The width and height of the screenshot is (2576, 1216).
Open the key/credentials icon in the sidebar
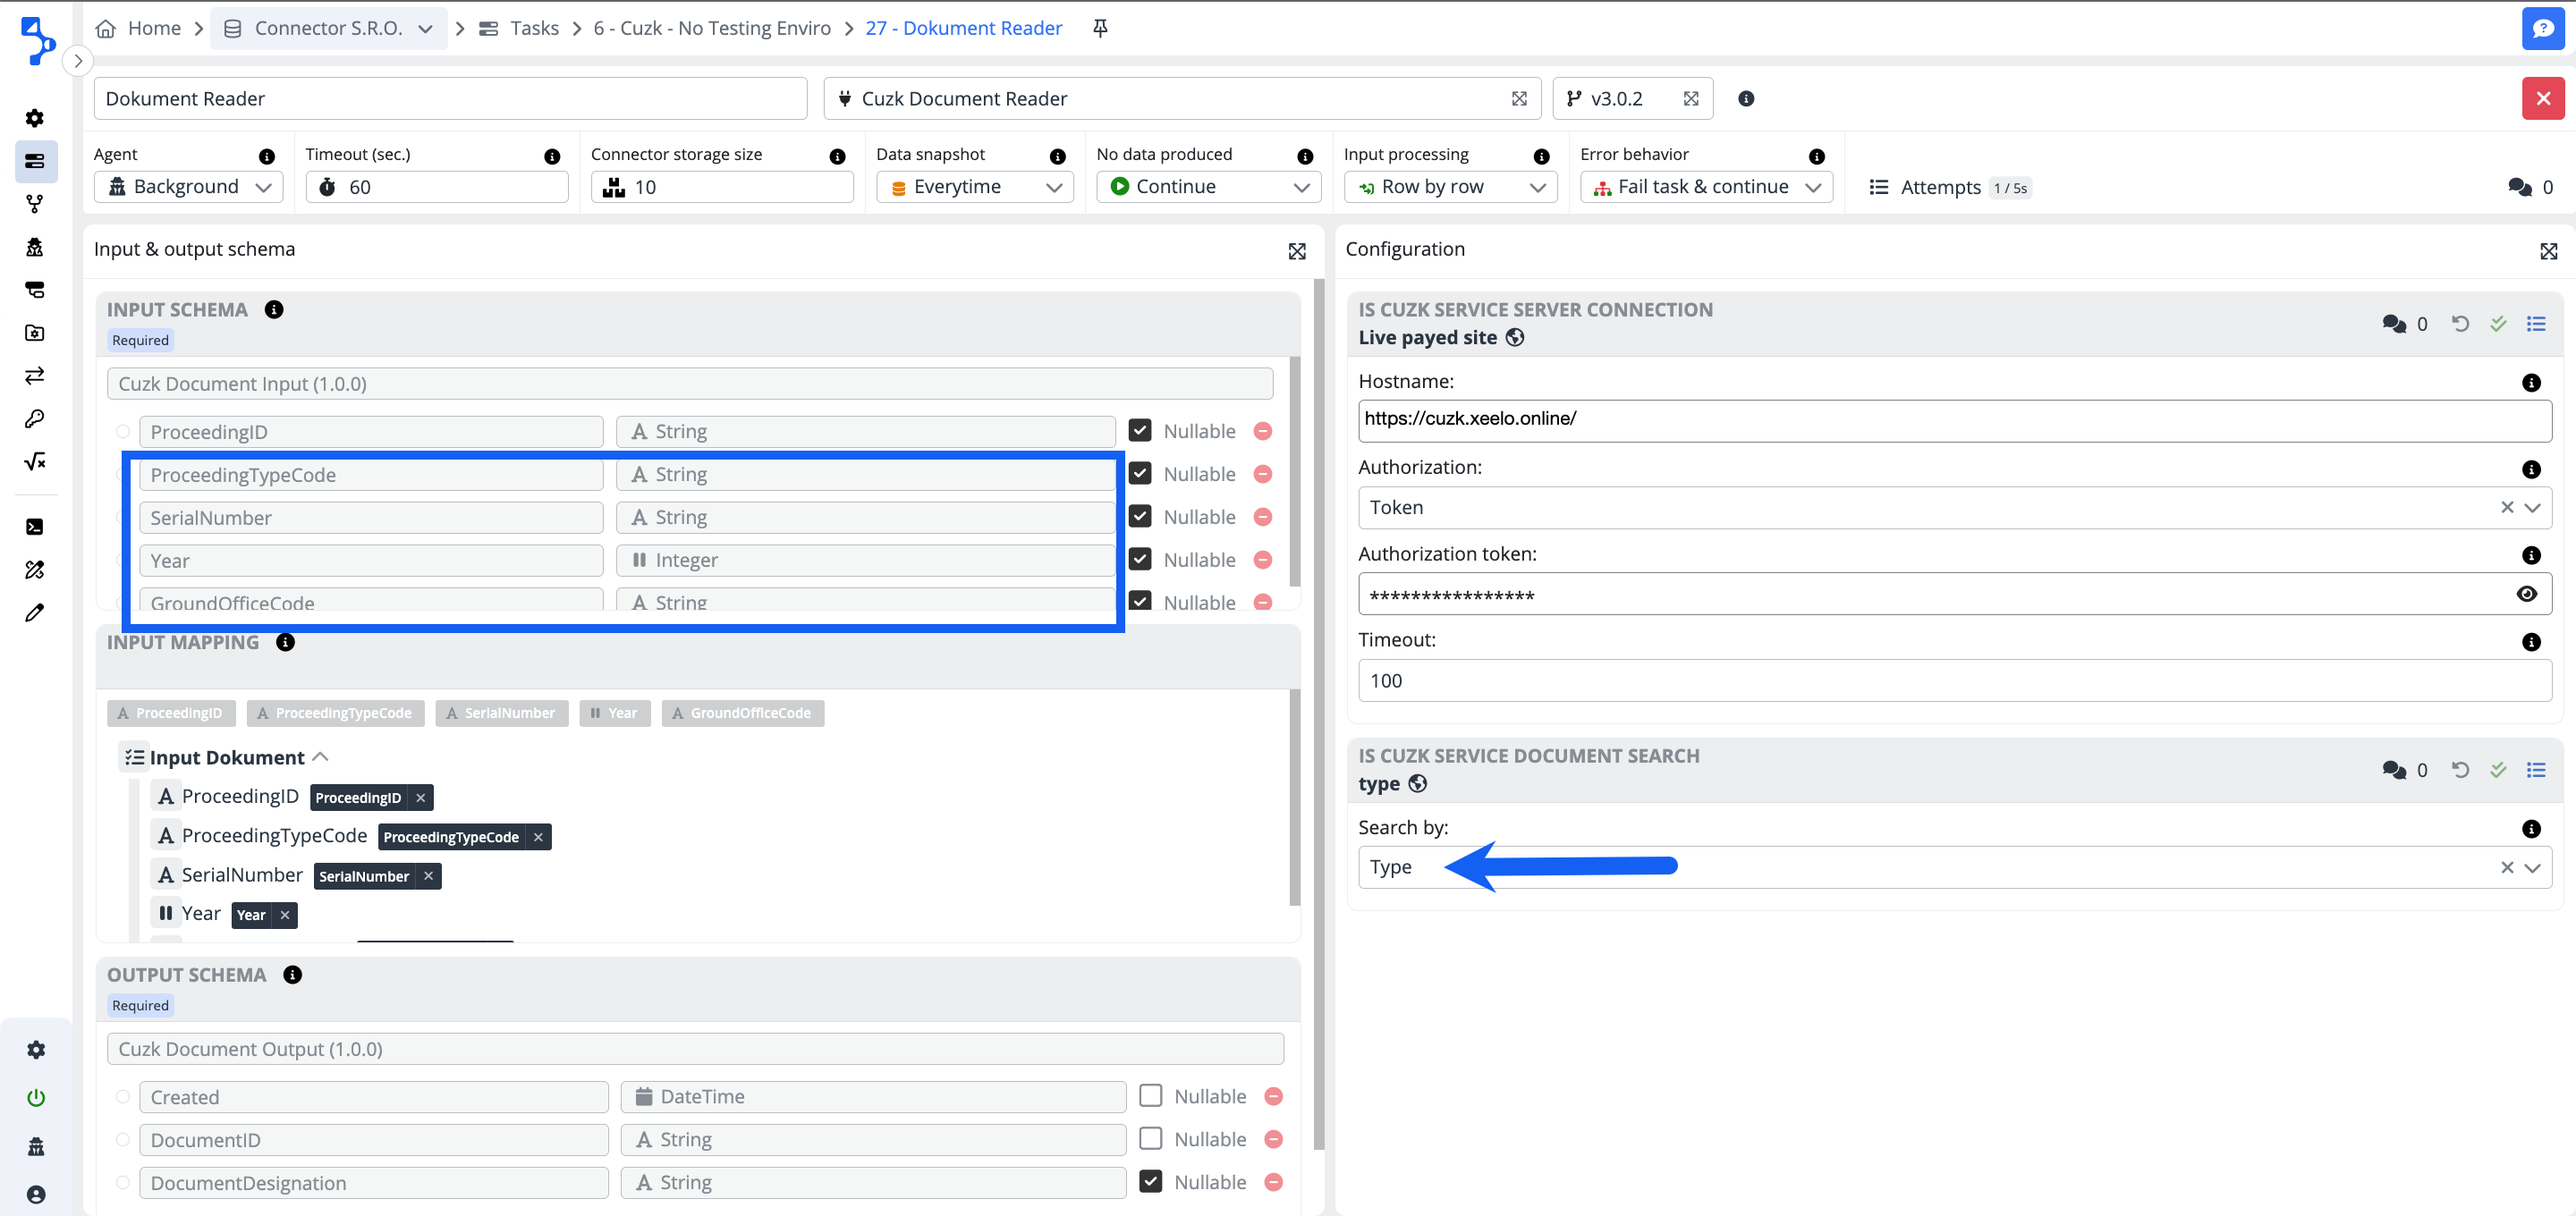(x=35, y=418)
